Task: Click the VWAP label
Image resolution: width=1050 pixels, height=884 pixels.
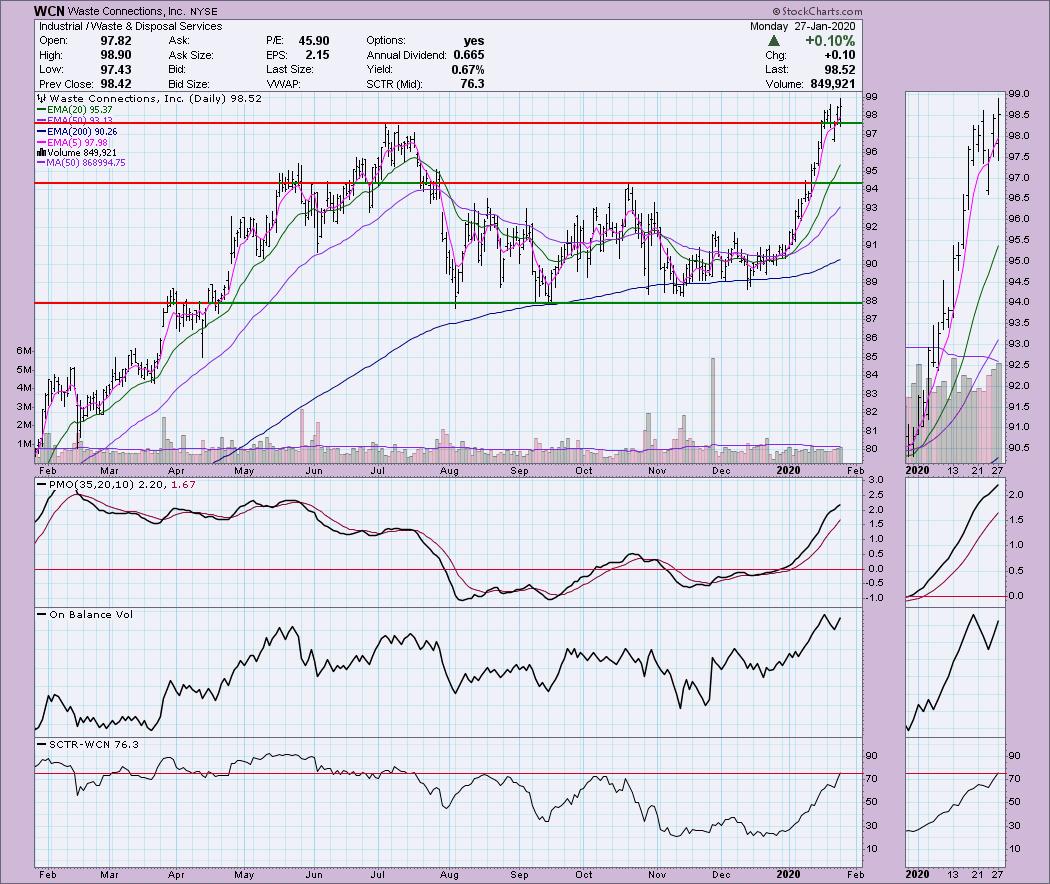Action: tap(283, 84)
